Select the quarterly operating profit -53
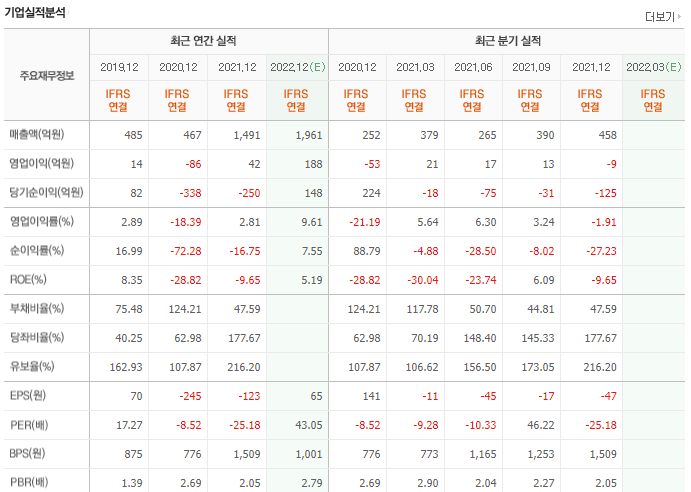 pos(372,164)
